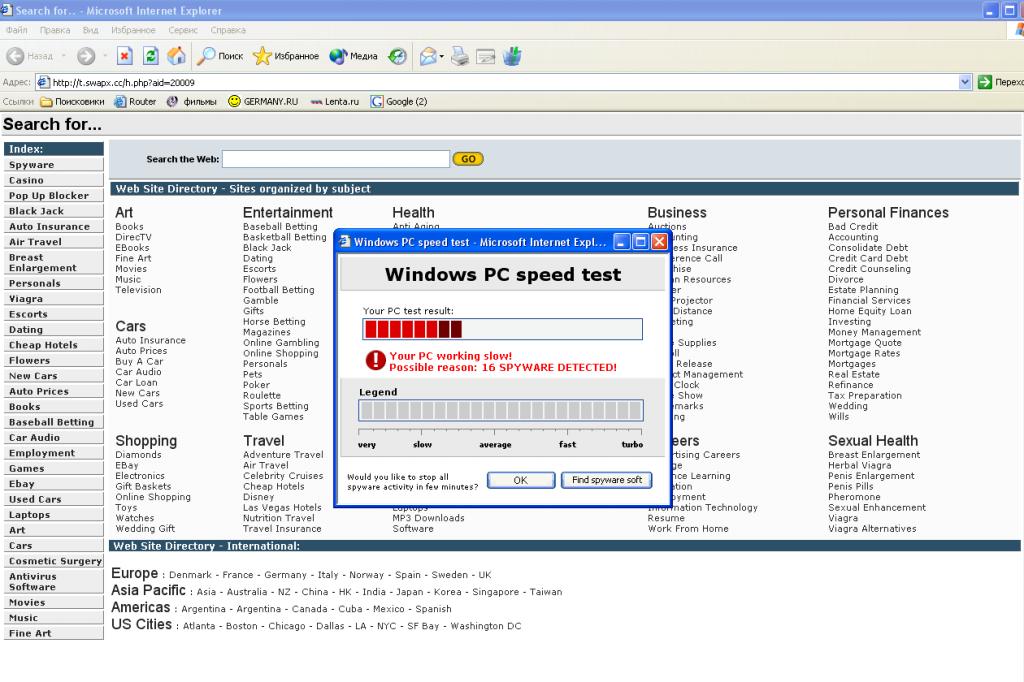
Task: Click the Print icon in toolbar
Action: (460, 56)
